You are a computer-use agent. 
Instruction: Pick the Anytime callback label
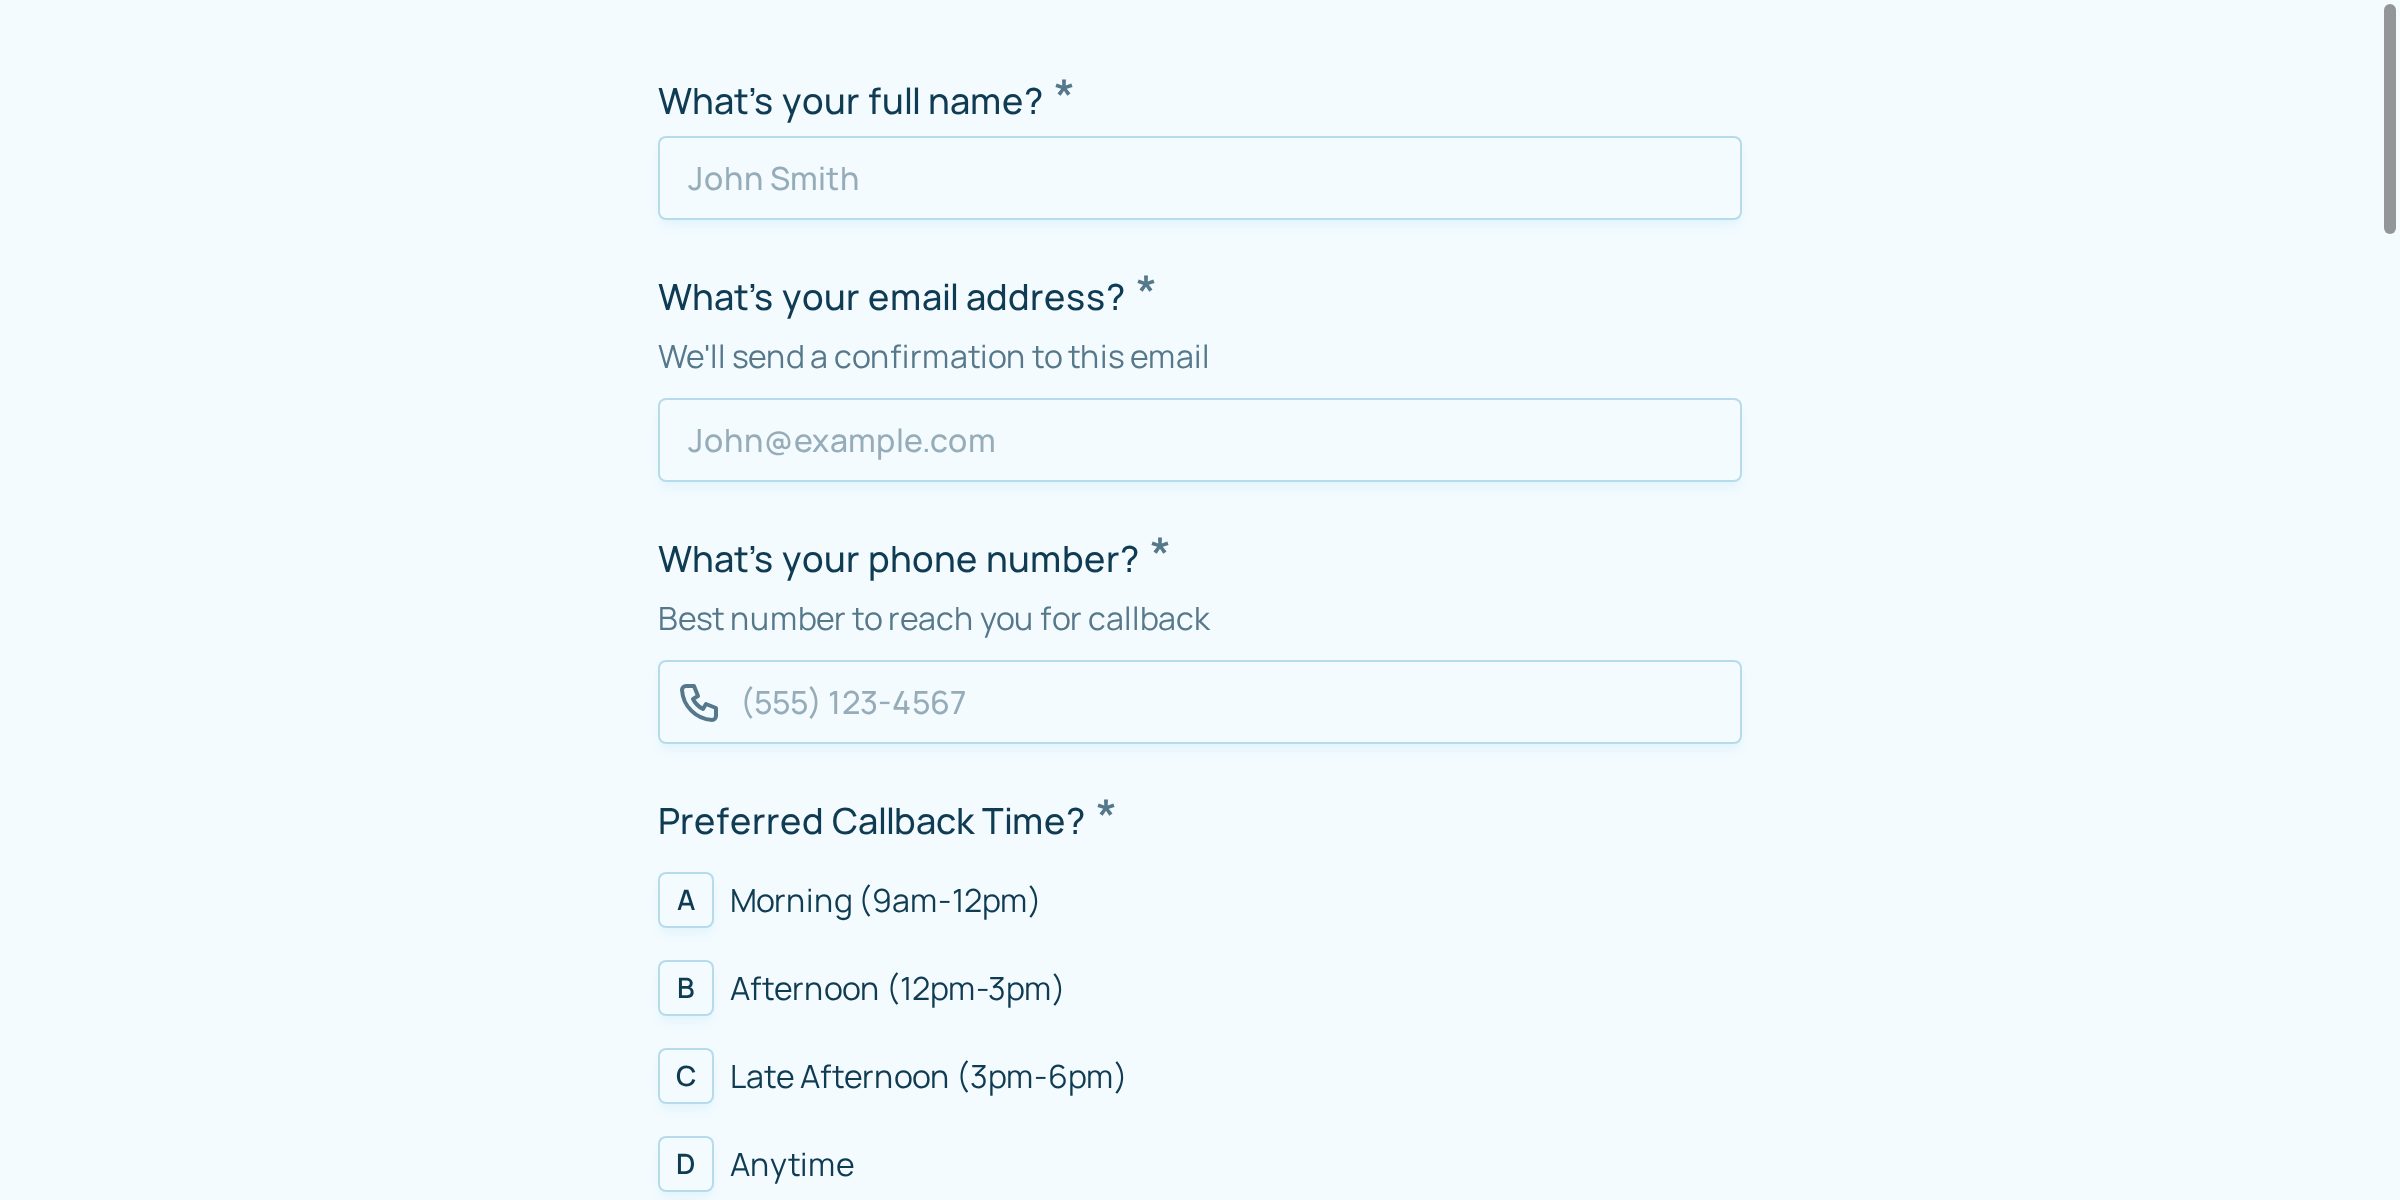[792, 1164]
